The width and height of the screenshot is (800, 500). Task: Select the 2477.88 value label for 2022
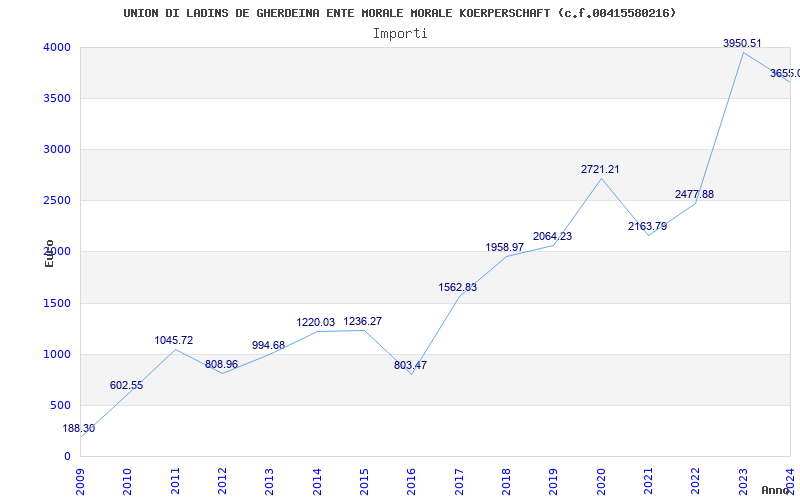click(x=694, y=194)
